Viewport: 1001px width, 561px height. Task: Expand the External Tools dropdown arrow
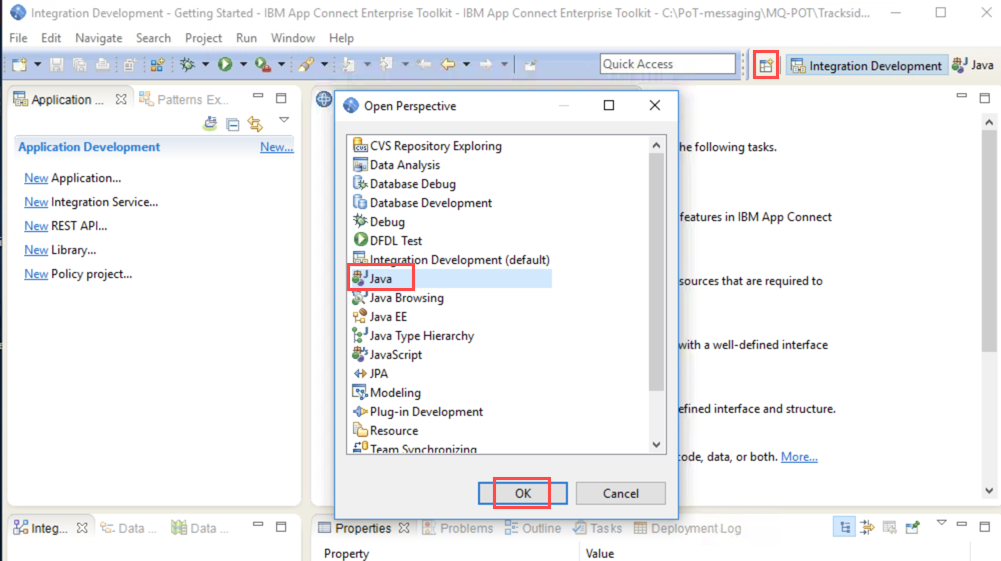[x=281, y=64]
